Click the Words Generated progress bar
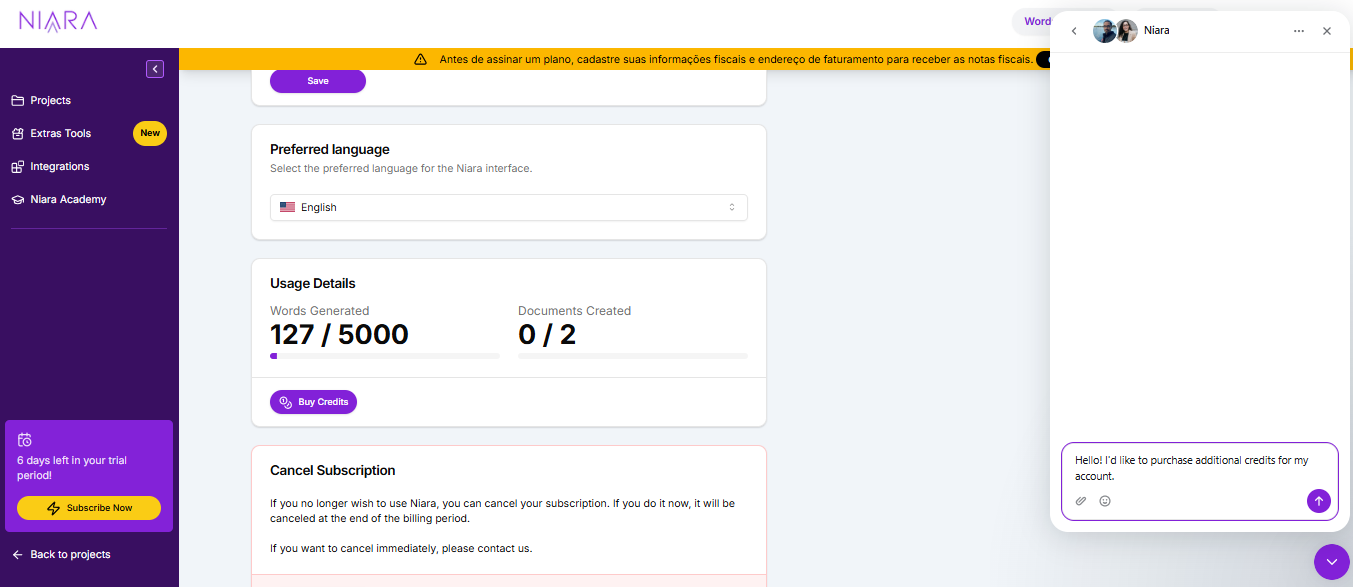The image size is (1353, 587). (x=384, y=355)
